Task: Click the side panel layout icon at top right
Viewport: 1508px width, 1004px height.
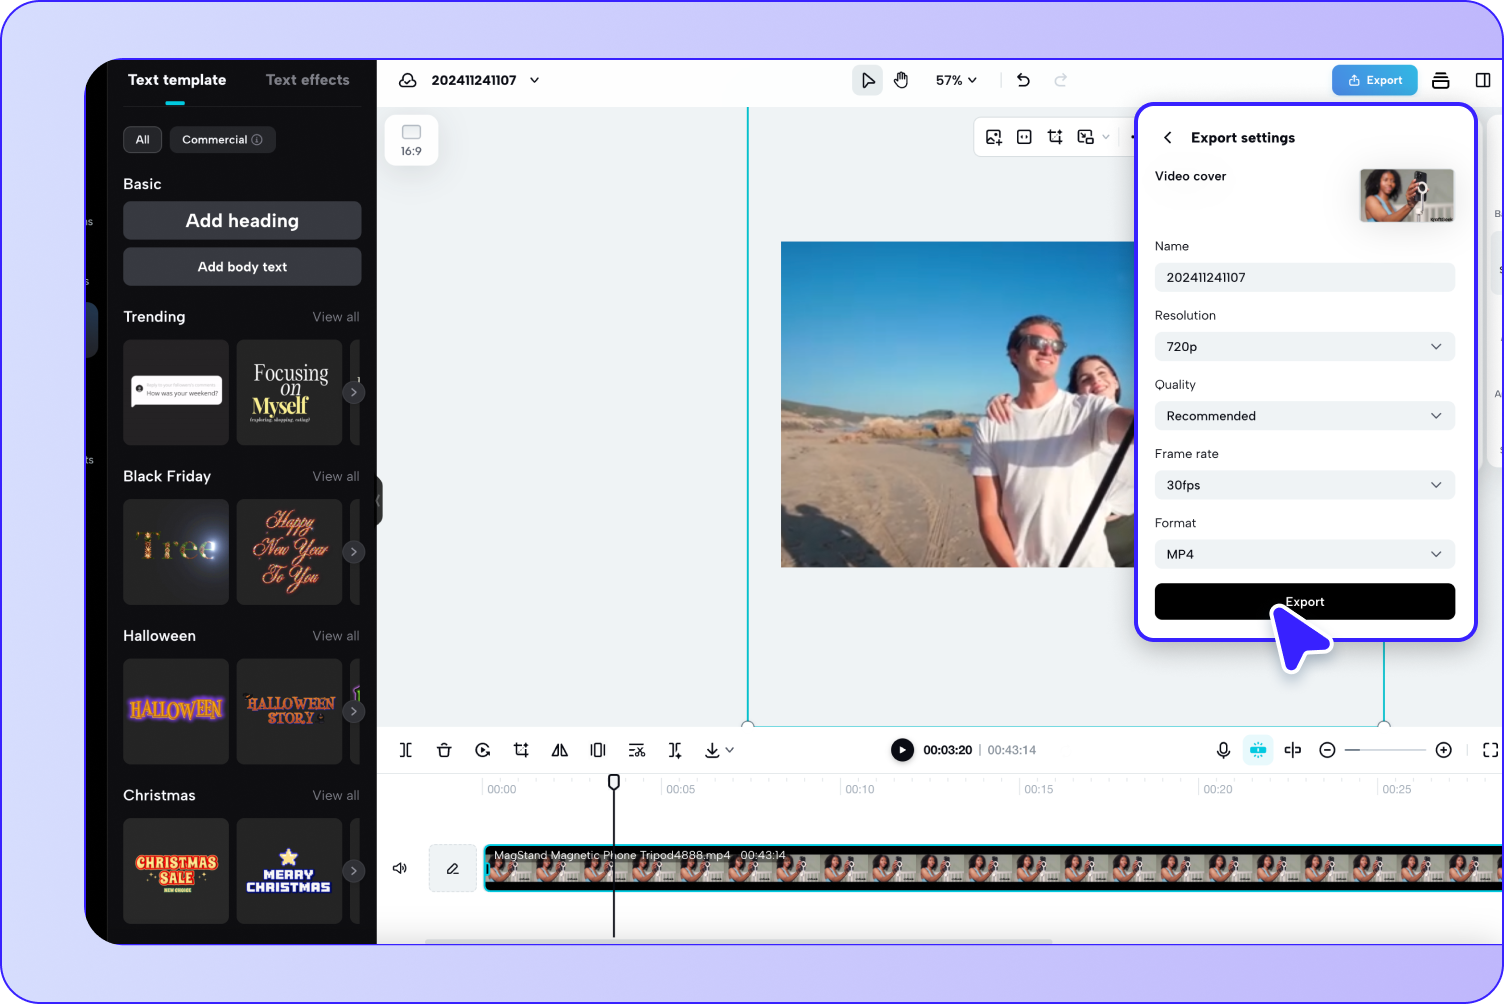Action: click(1483, 80)
